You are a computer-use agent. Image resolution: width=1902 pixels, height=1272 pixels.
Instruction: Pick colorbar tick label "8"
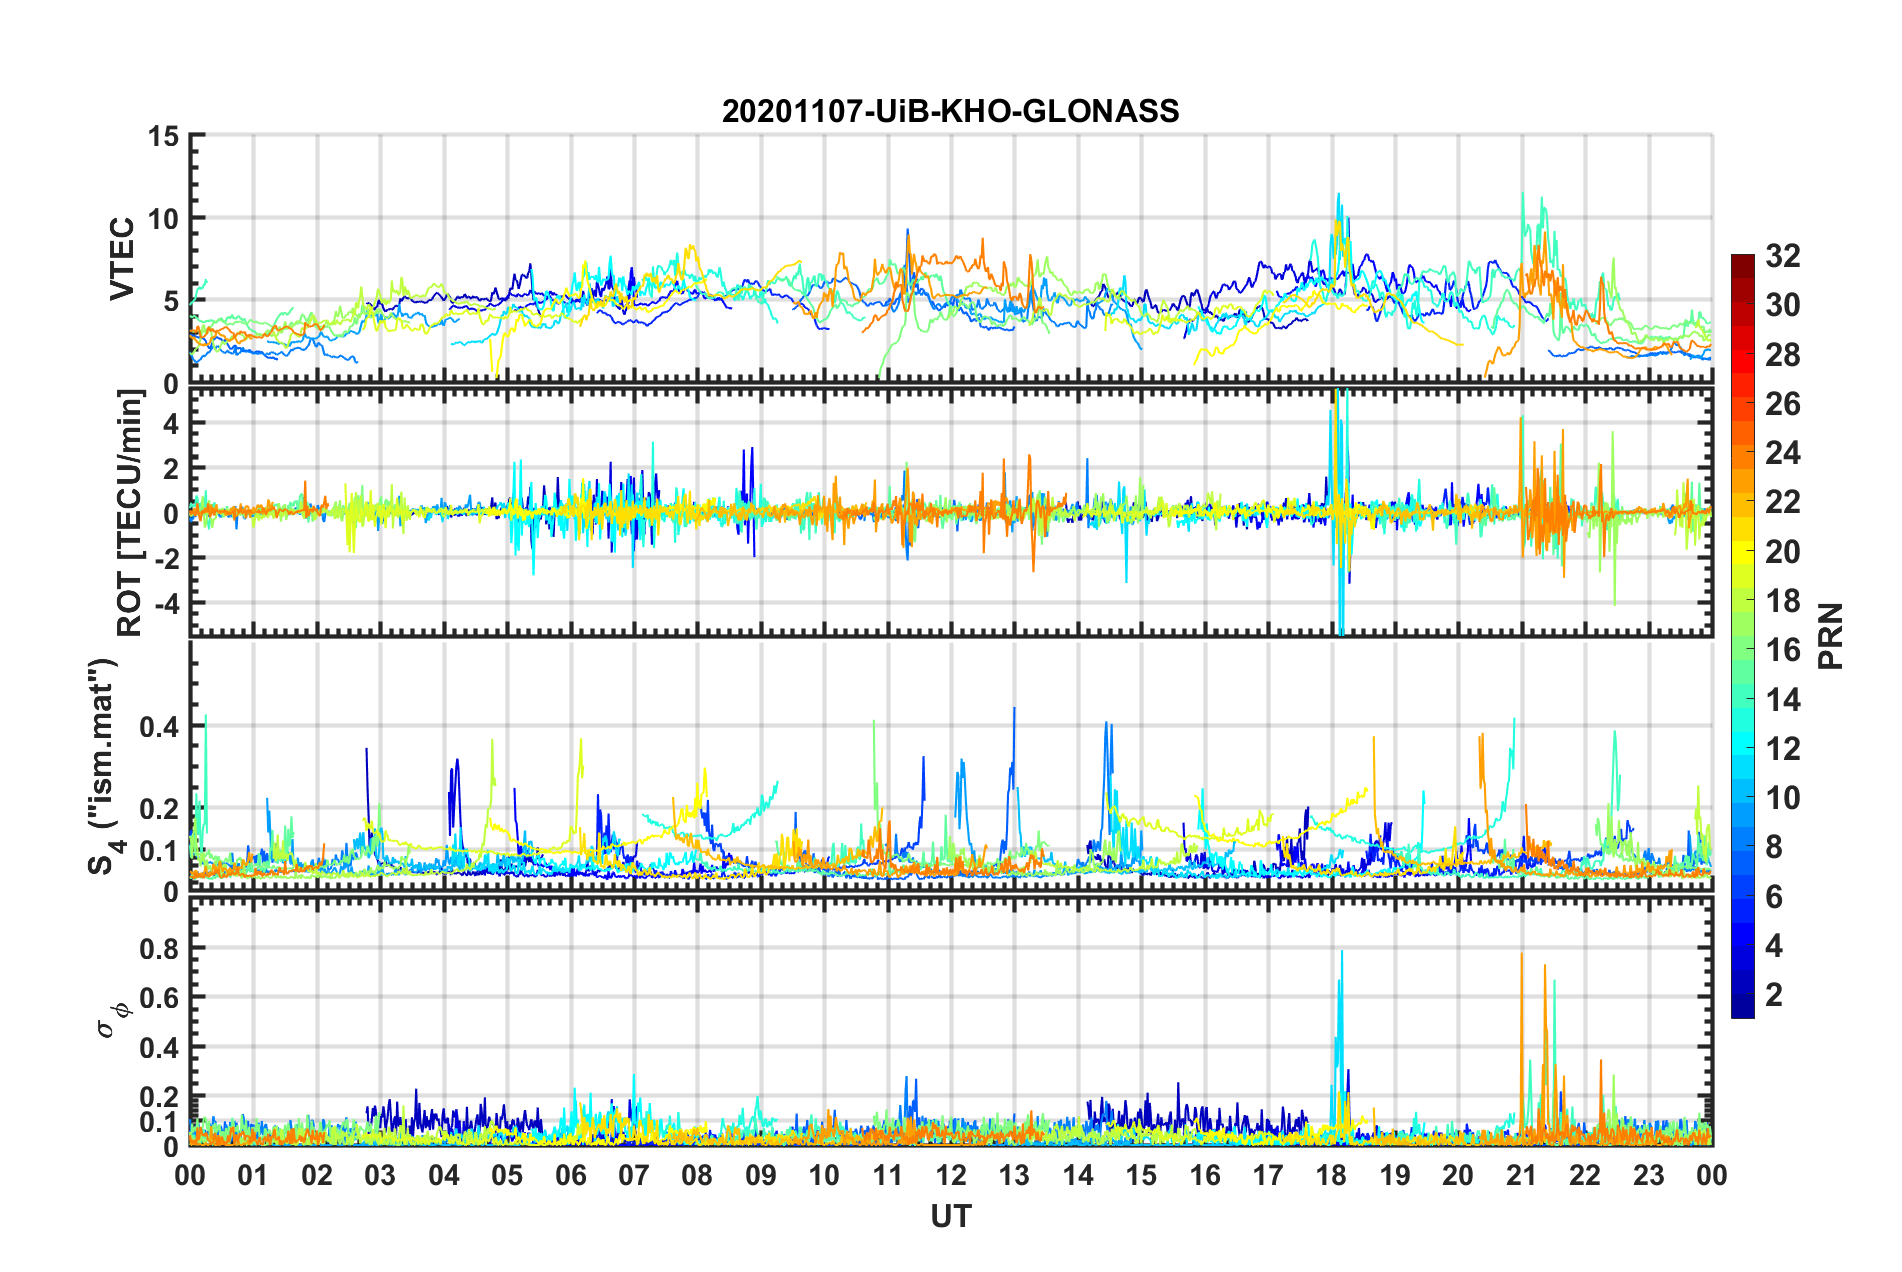pos(1774,848)
